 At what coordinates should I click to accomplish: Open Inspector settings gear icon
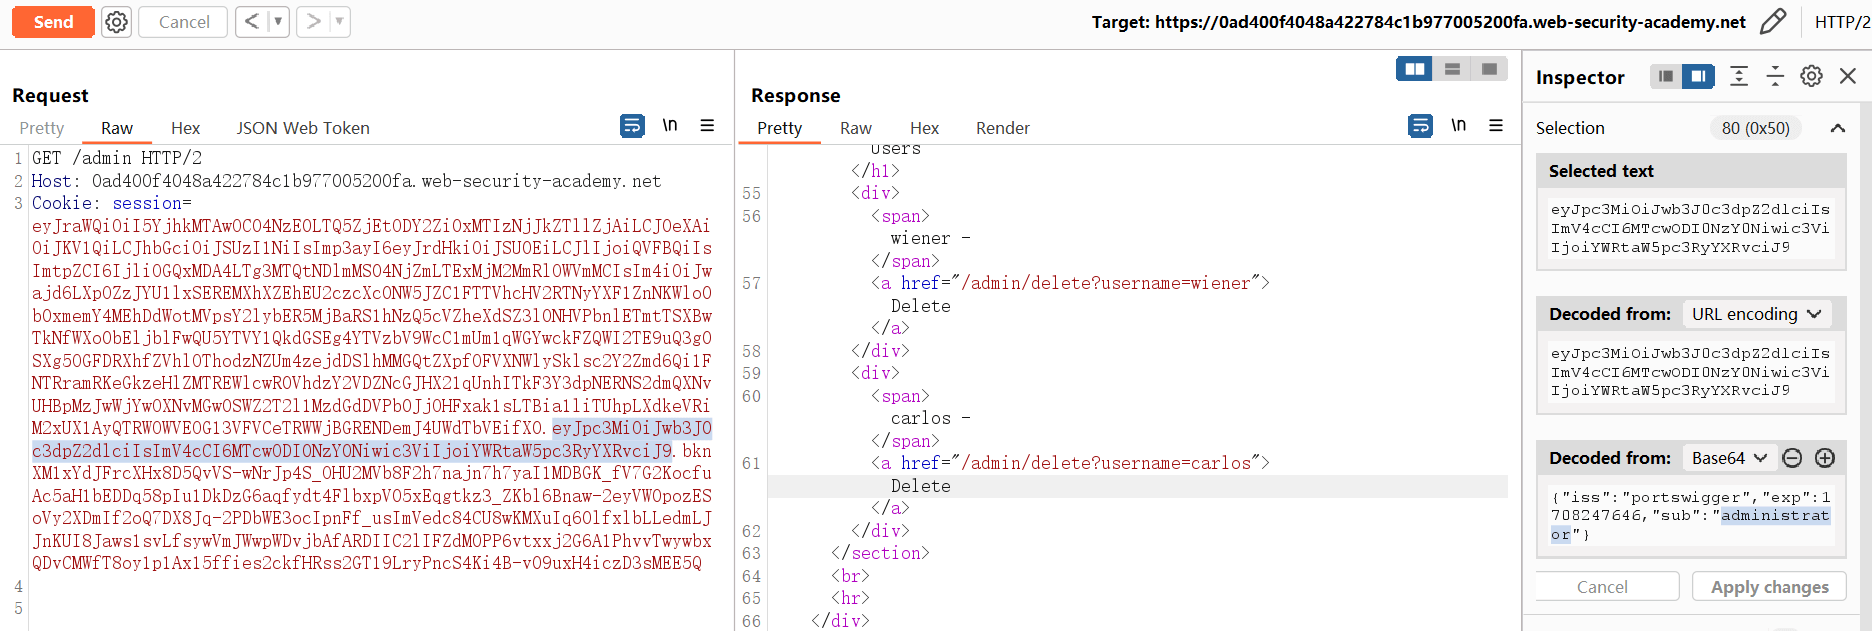pos(1811,77)
